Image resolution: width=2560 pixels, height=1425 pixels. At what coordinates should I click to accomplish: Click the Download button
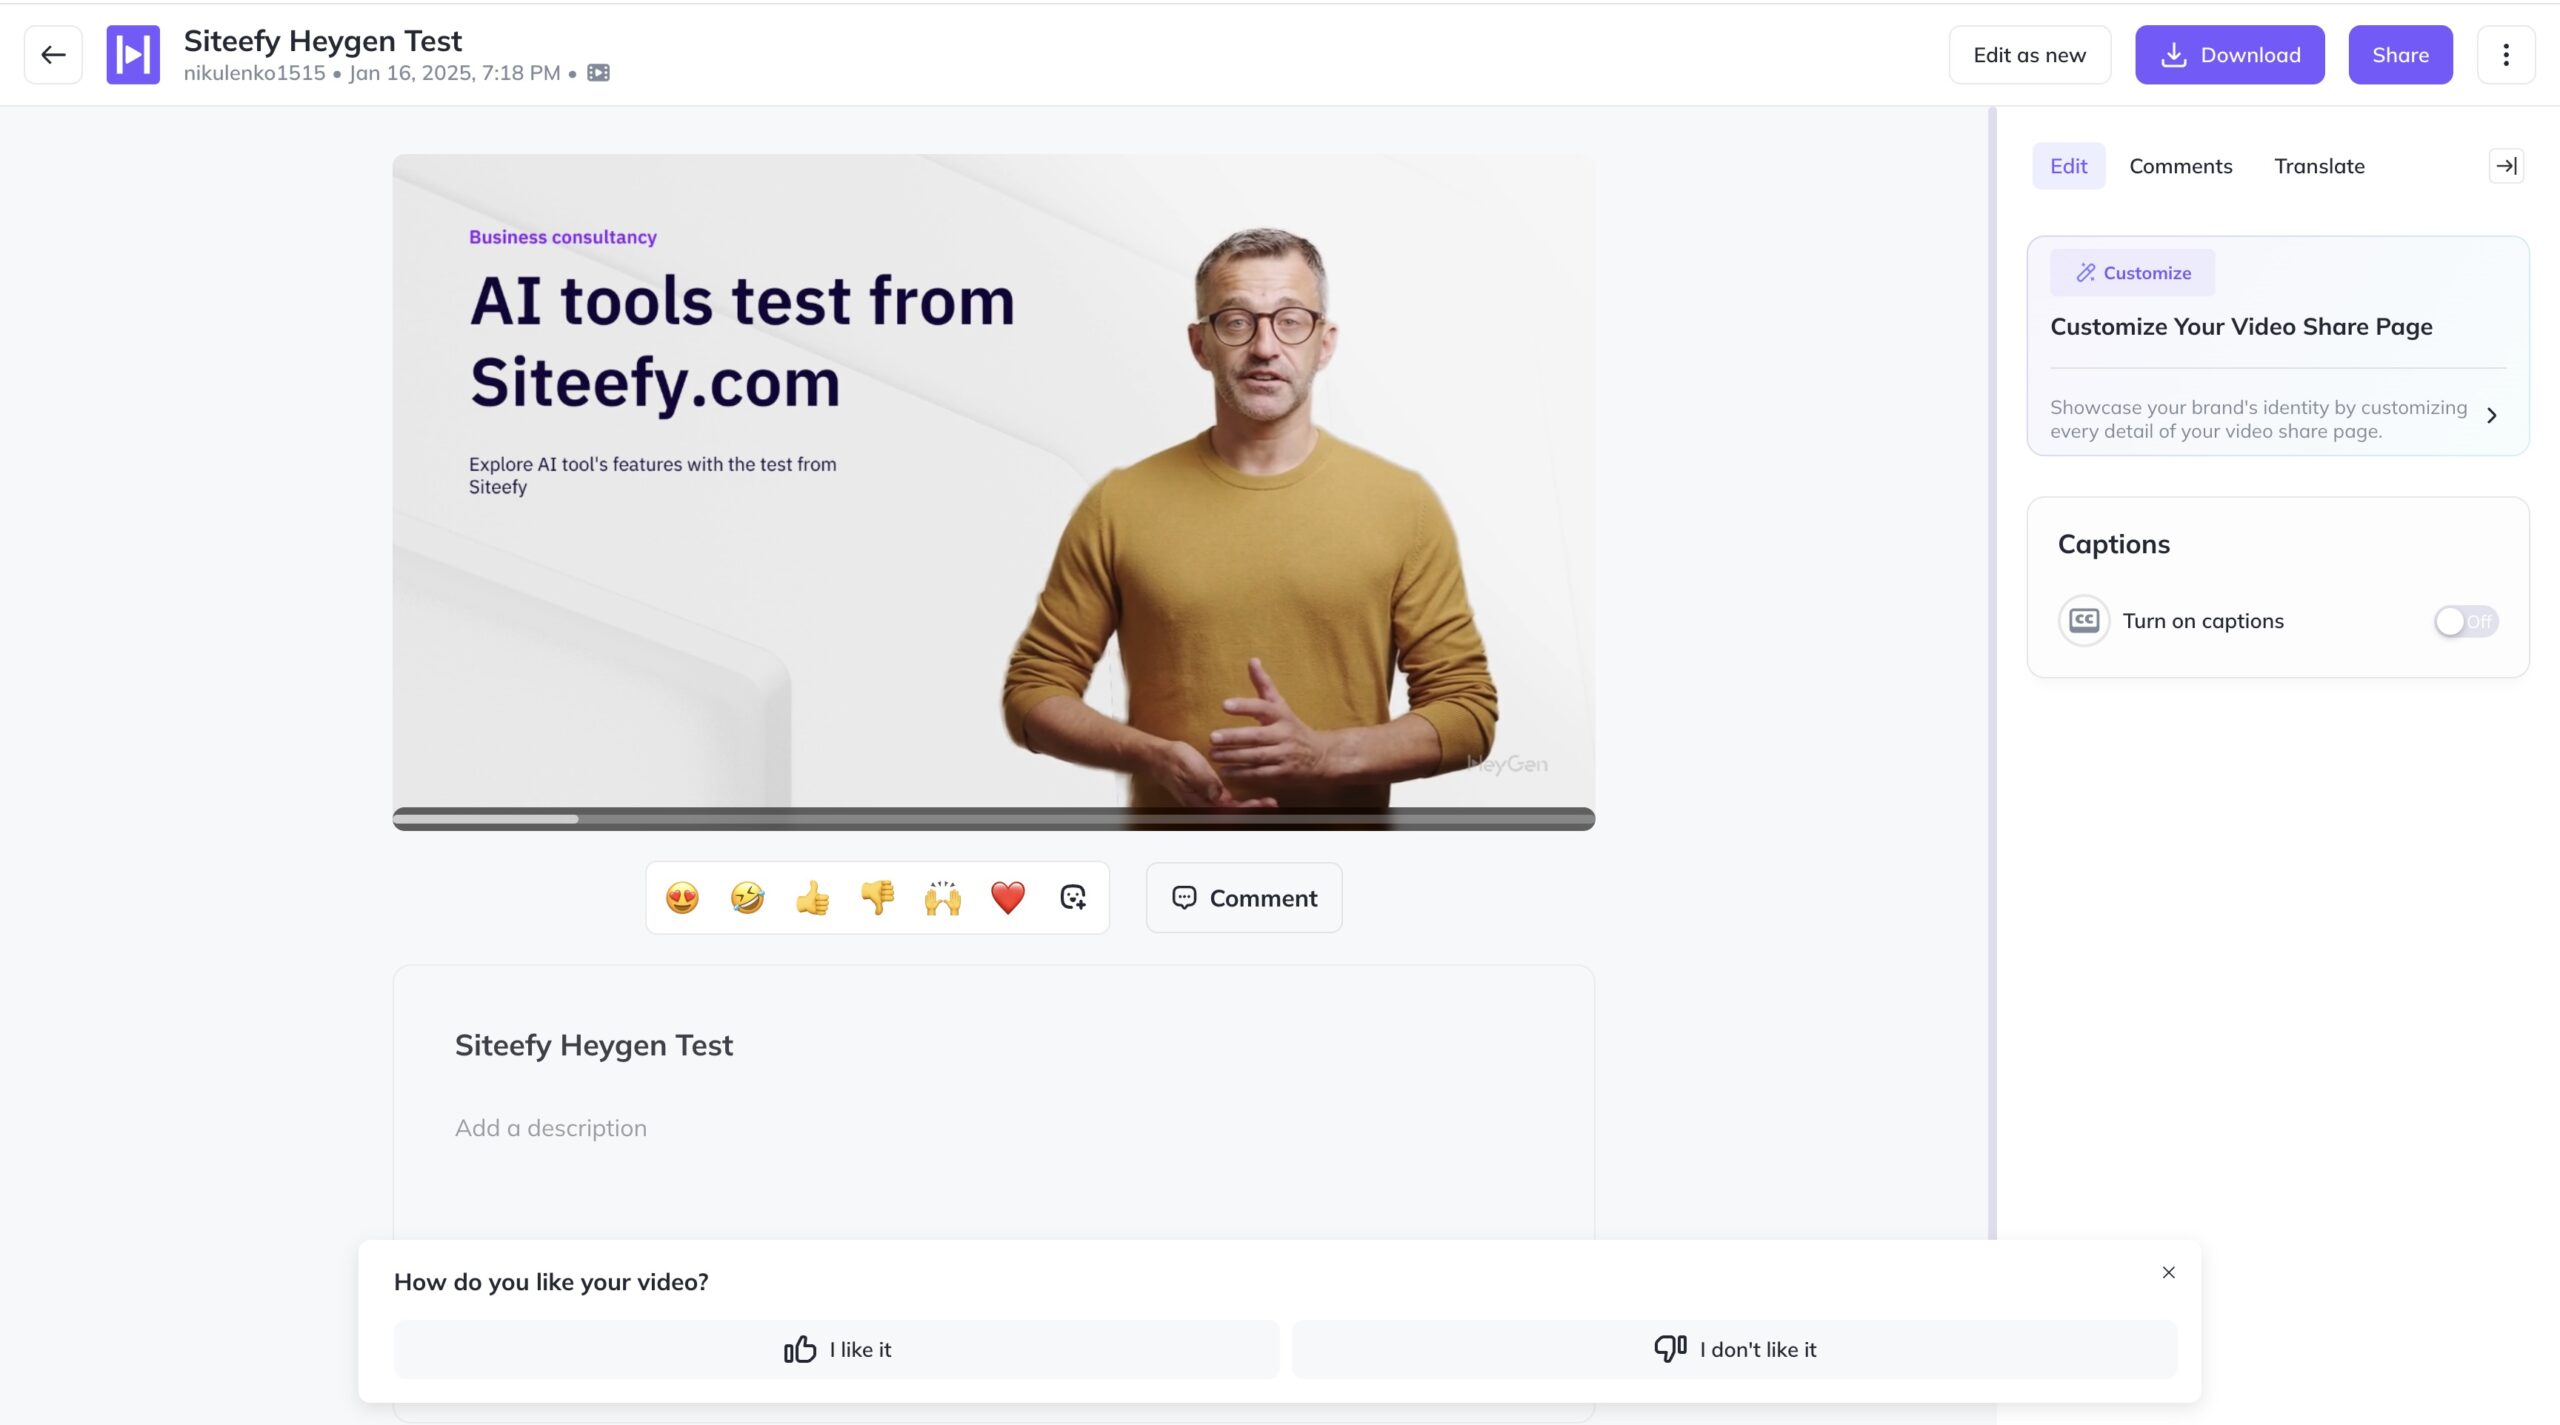pyautogui.click(x=2229, y=55)
